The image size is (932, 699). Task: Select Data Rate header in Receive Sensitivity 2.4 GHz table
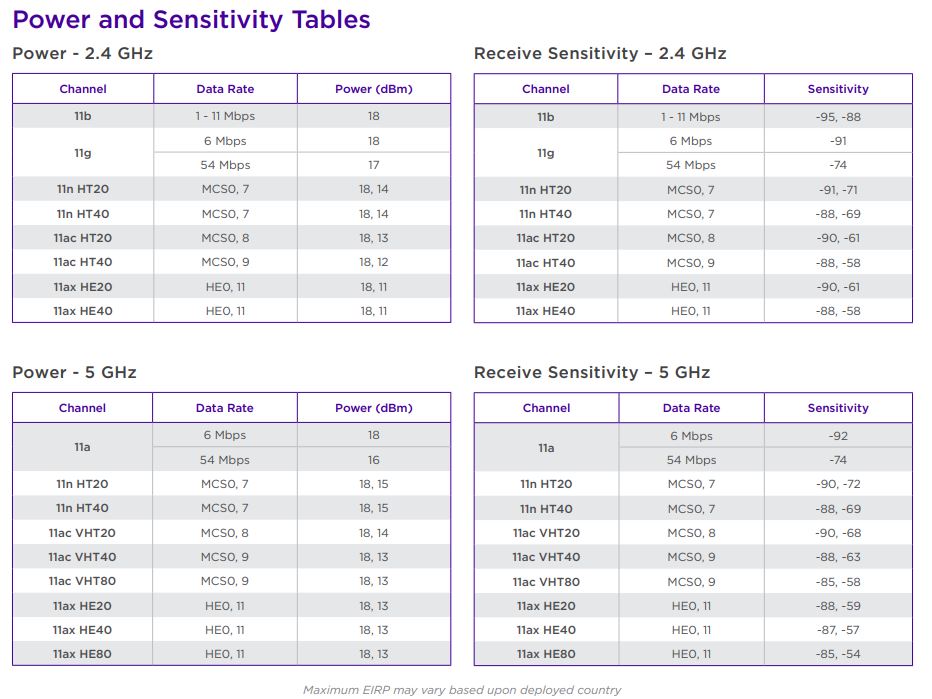pos(690,89)
